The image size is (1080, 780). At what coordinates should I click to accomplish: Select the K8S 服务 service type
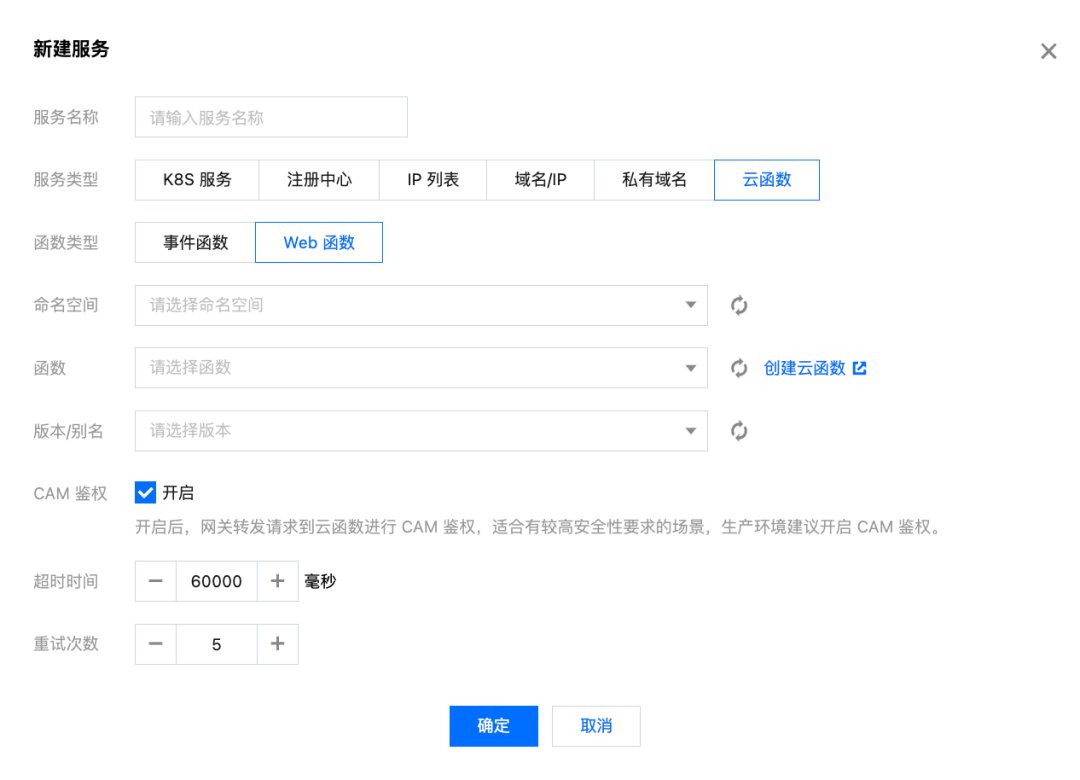tap(197, 180)
